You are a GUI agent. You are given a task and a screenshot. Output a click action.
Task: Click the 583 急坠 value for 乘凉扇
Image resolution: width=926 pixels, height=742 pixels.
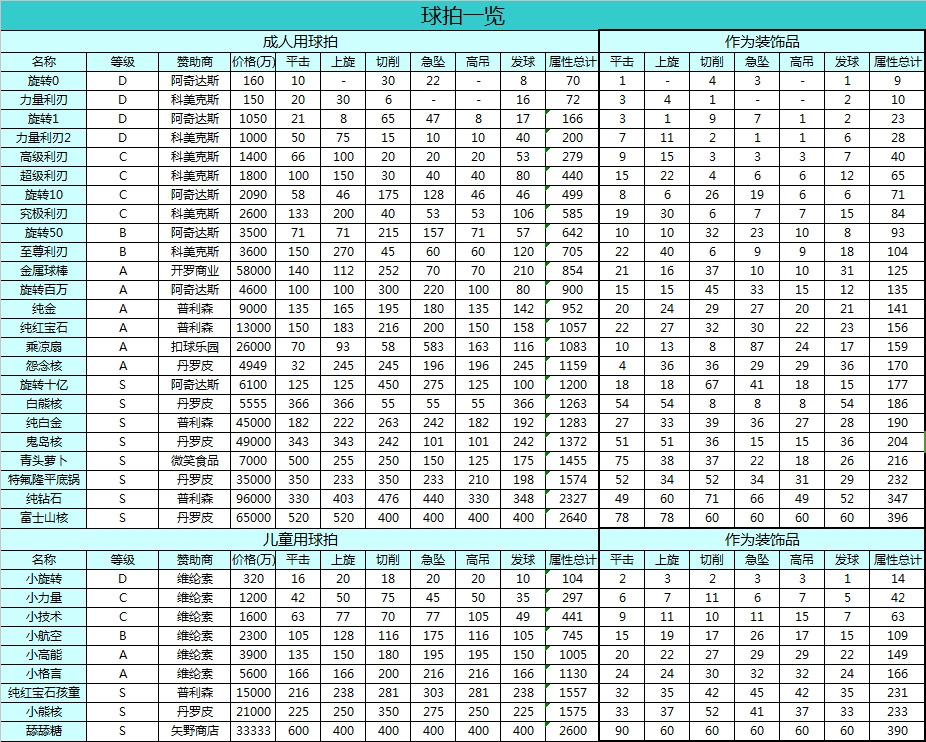[x=433, y=346]
